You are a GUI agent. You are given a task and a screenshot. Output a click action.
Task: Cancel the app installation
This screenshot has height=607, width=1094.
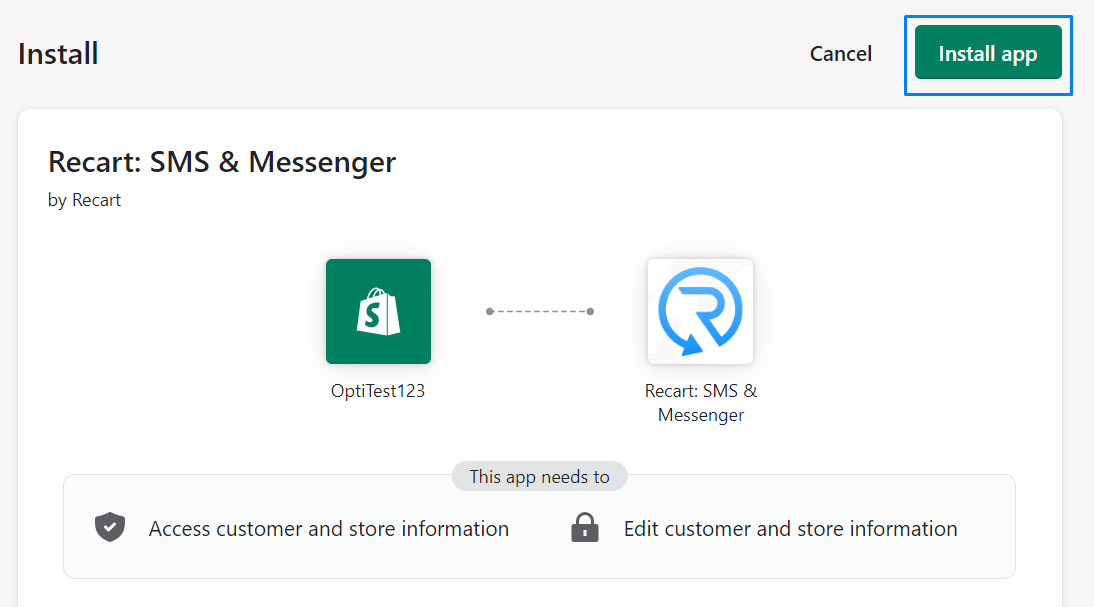pyautogui.click(x=841, y=54)
